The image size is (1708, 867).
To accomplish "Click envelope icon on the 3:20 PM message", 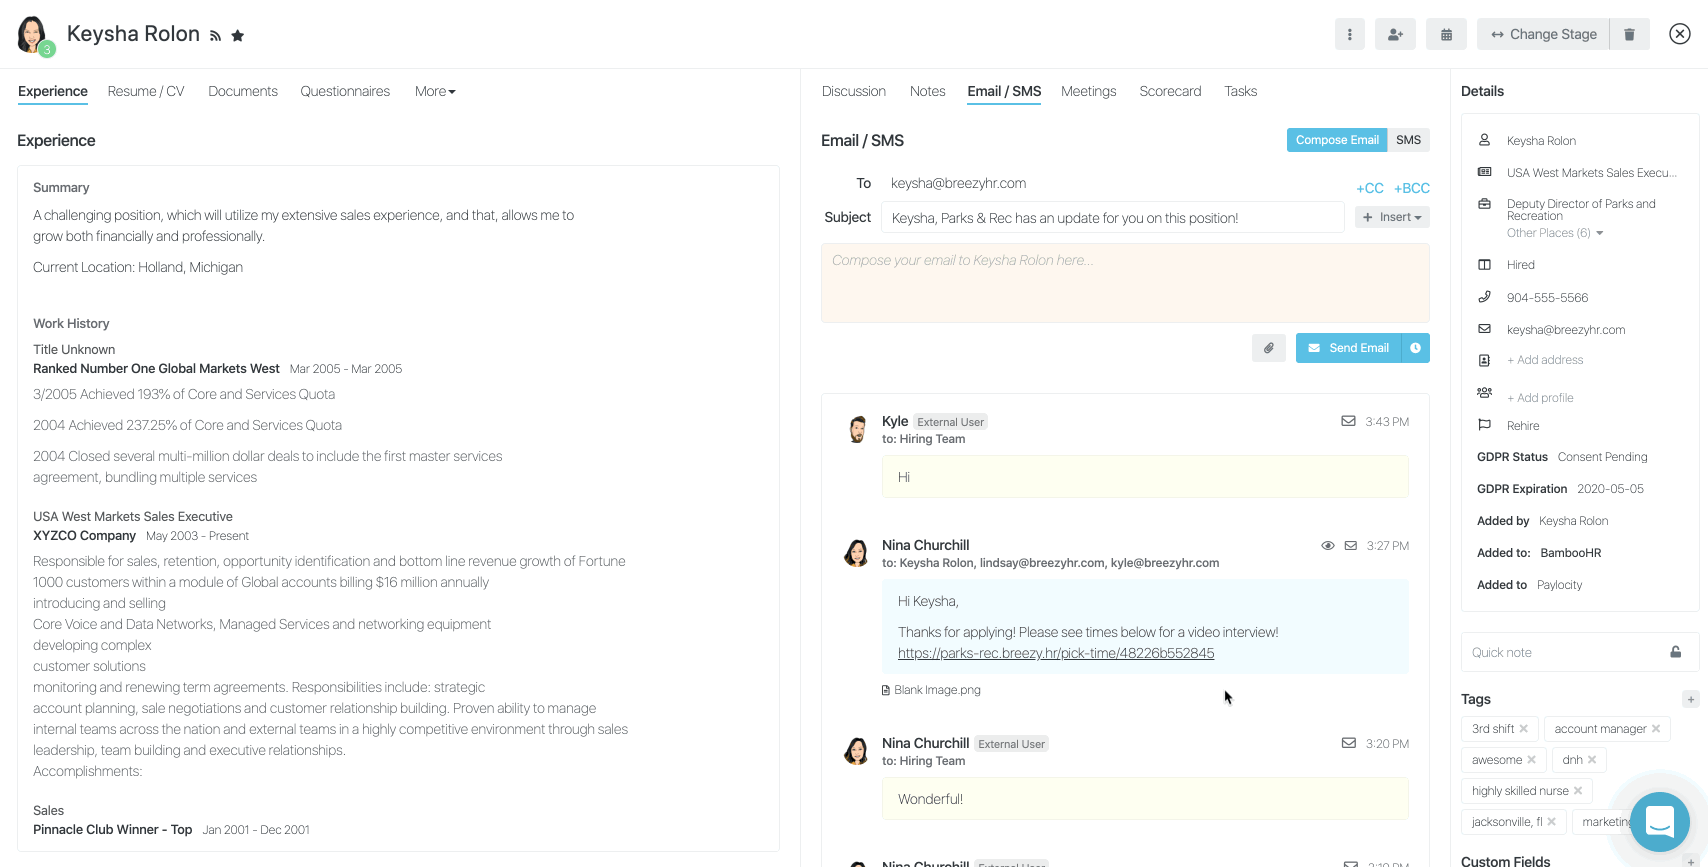I will (x=1348, y=743).
